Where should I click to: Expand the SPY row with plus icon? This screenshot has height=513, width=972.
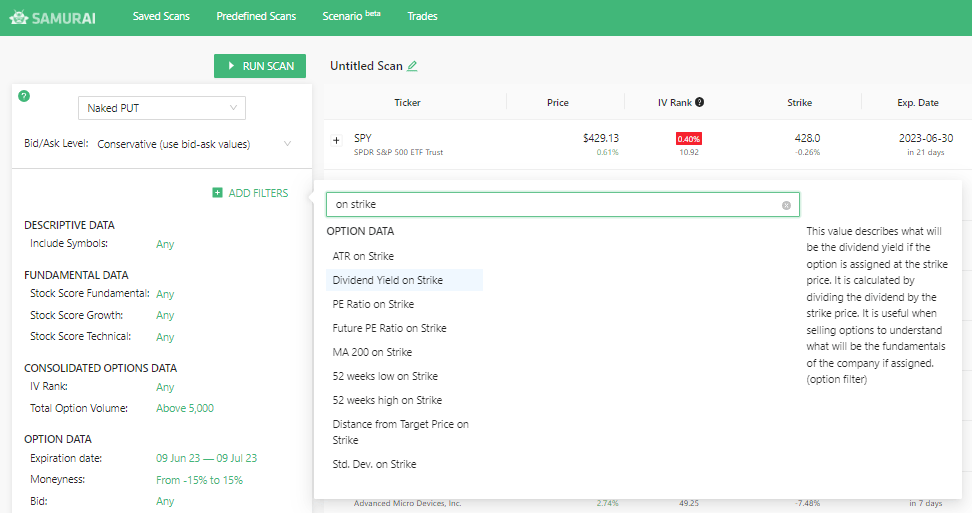tap(336, 140)
